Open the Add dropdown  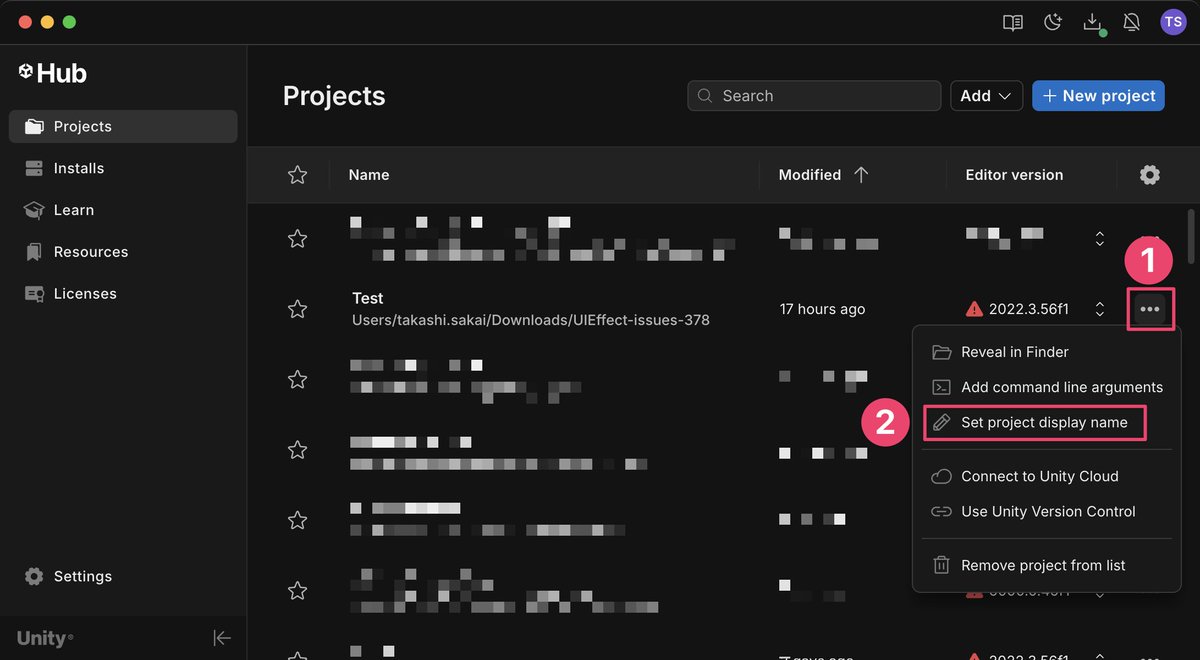click(986, 96)
